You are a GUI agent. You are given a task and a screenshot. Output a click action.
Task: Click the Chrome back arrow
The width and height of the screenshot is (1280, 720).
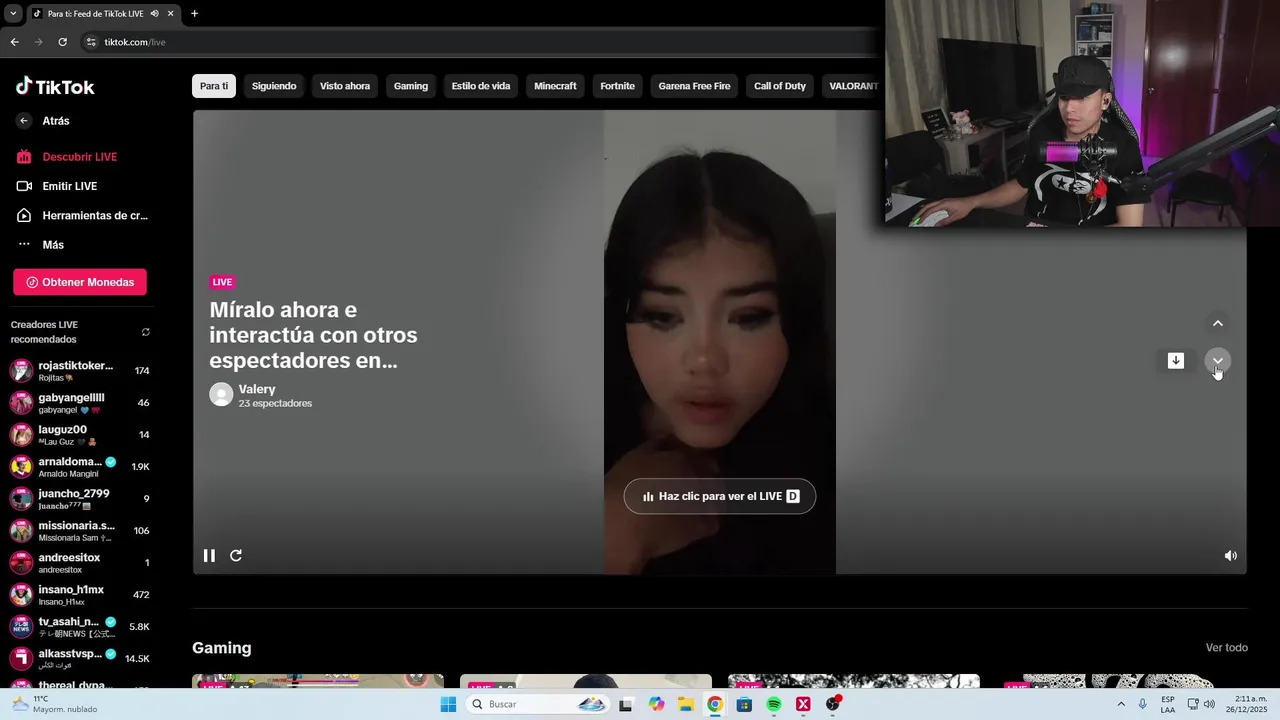pyautogui.click(x=14, y=42)
